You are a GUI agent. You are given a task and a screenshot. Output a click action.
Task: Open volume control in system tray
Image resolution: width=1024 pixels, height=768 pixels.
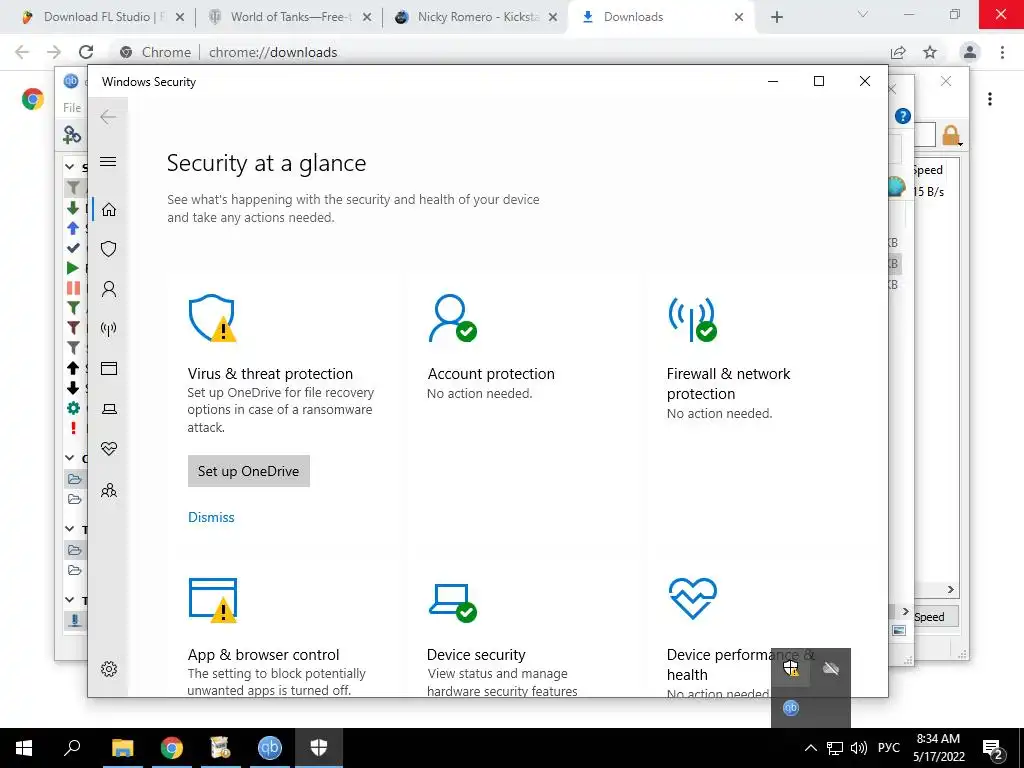pyautogui.click(x=858, y=748)
